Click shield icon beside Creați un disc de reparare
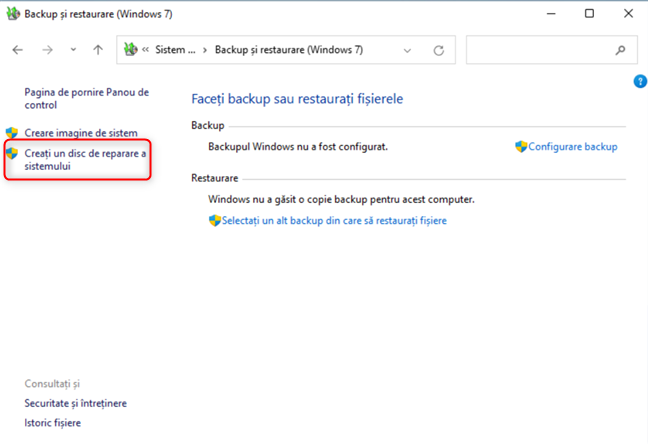This screenshot has width=648, height=444. click(12, 153)
